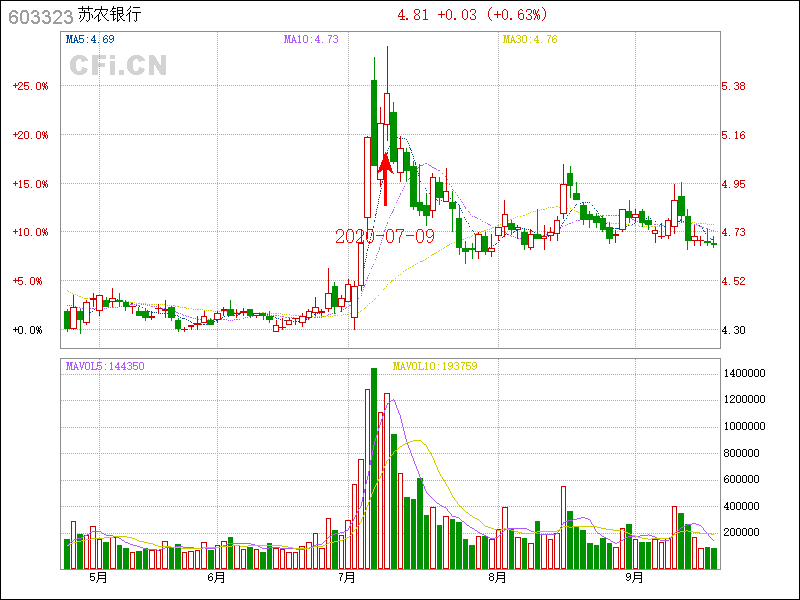Select the MA10:4.73 indicator label
The width and height of the screenshot is (800, 600).
(x=311, y=40)
